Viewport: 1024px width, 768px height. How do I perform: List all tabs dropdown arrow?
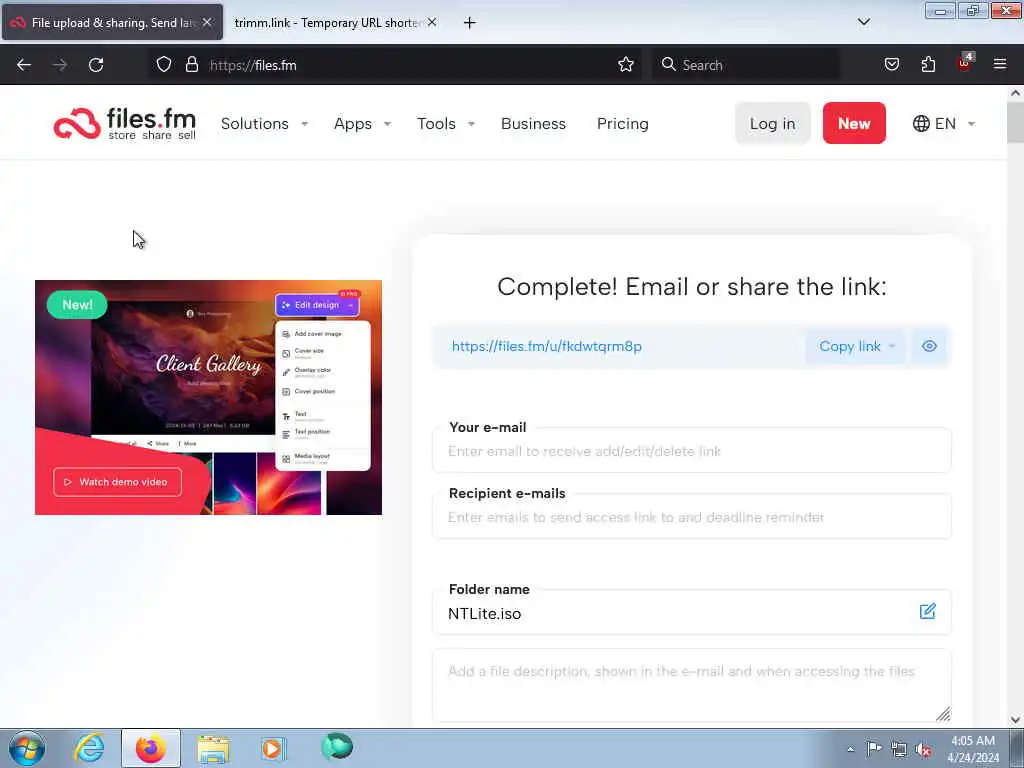(x=864, y=22)
